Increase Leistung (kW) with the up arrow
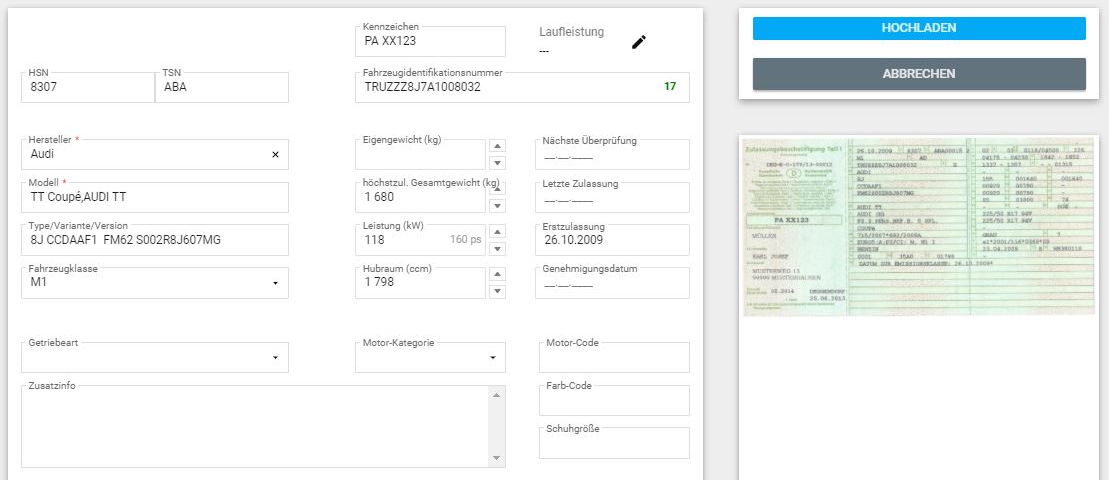1109x480 pixels. 498,231
